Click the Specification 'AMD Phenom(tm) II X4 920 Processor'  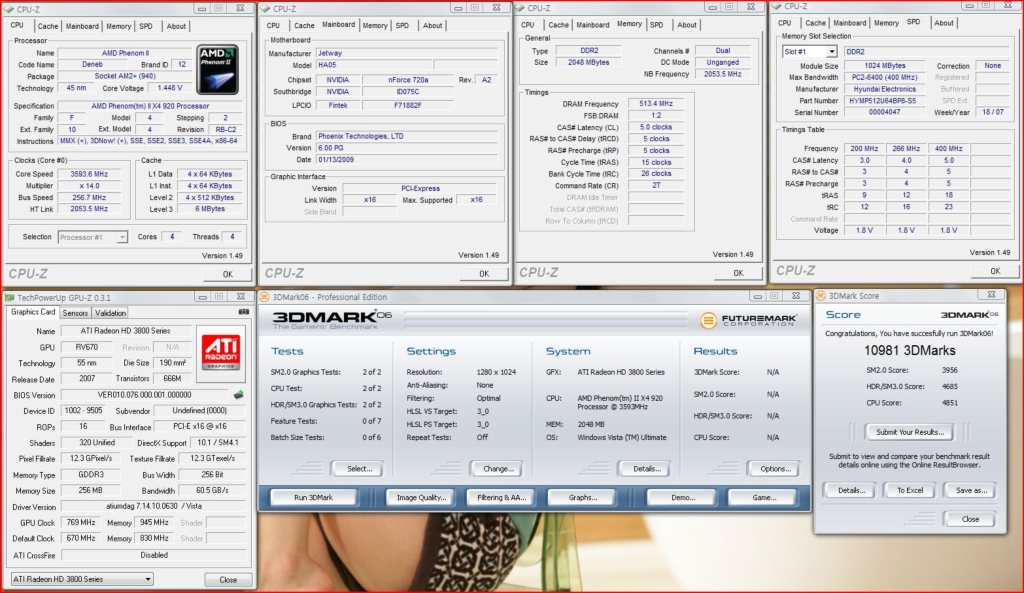150,106
